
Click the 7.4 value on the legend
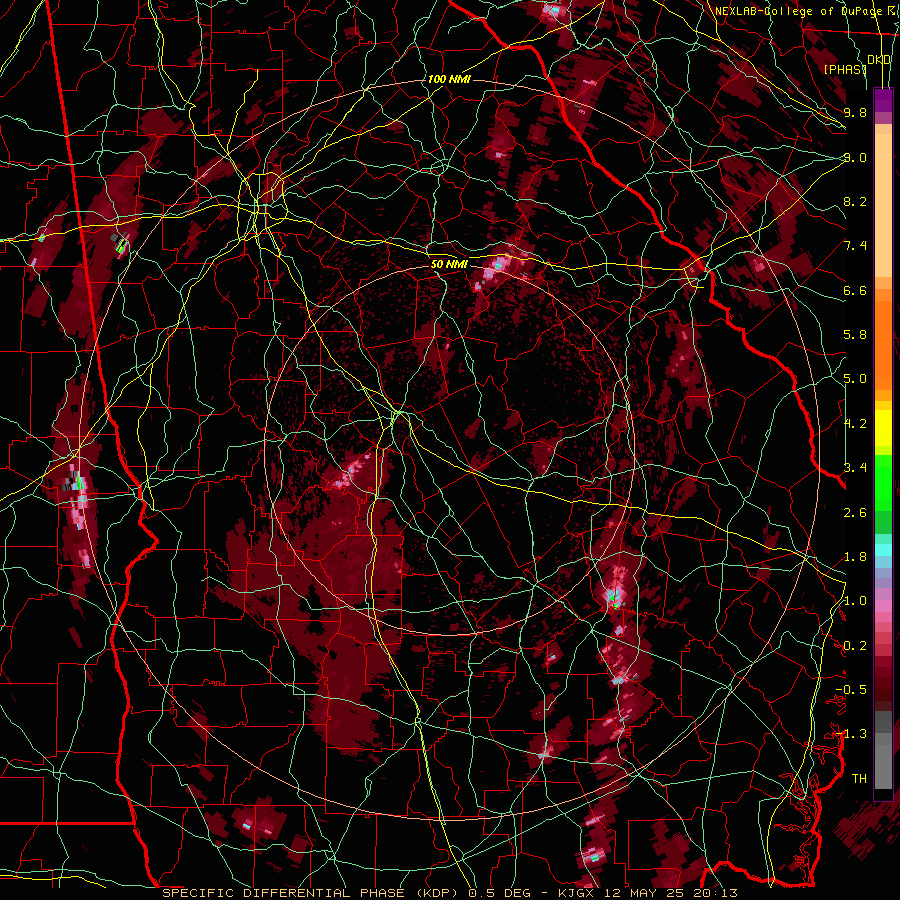855,246
